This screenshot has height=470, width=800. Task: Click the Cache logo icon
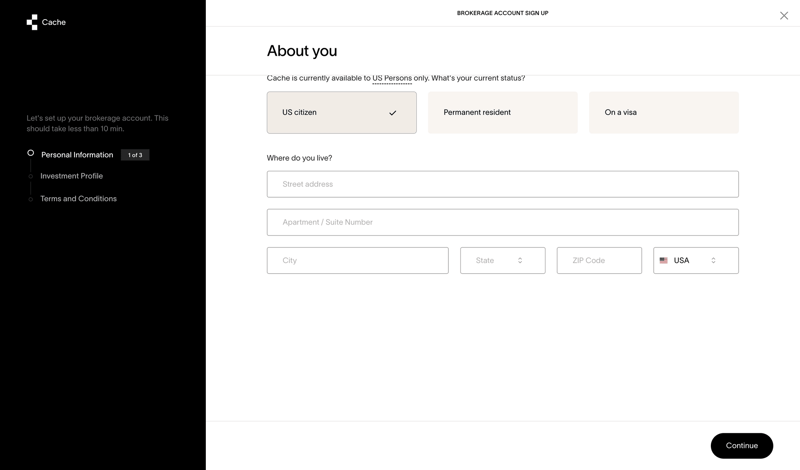tap(32, 22)
